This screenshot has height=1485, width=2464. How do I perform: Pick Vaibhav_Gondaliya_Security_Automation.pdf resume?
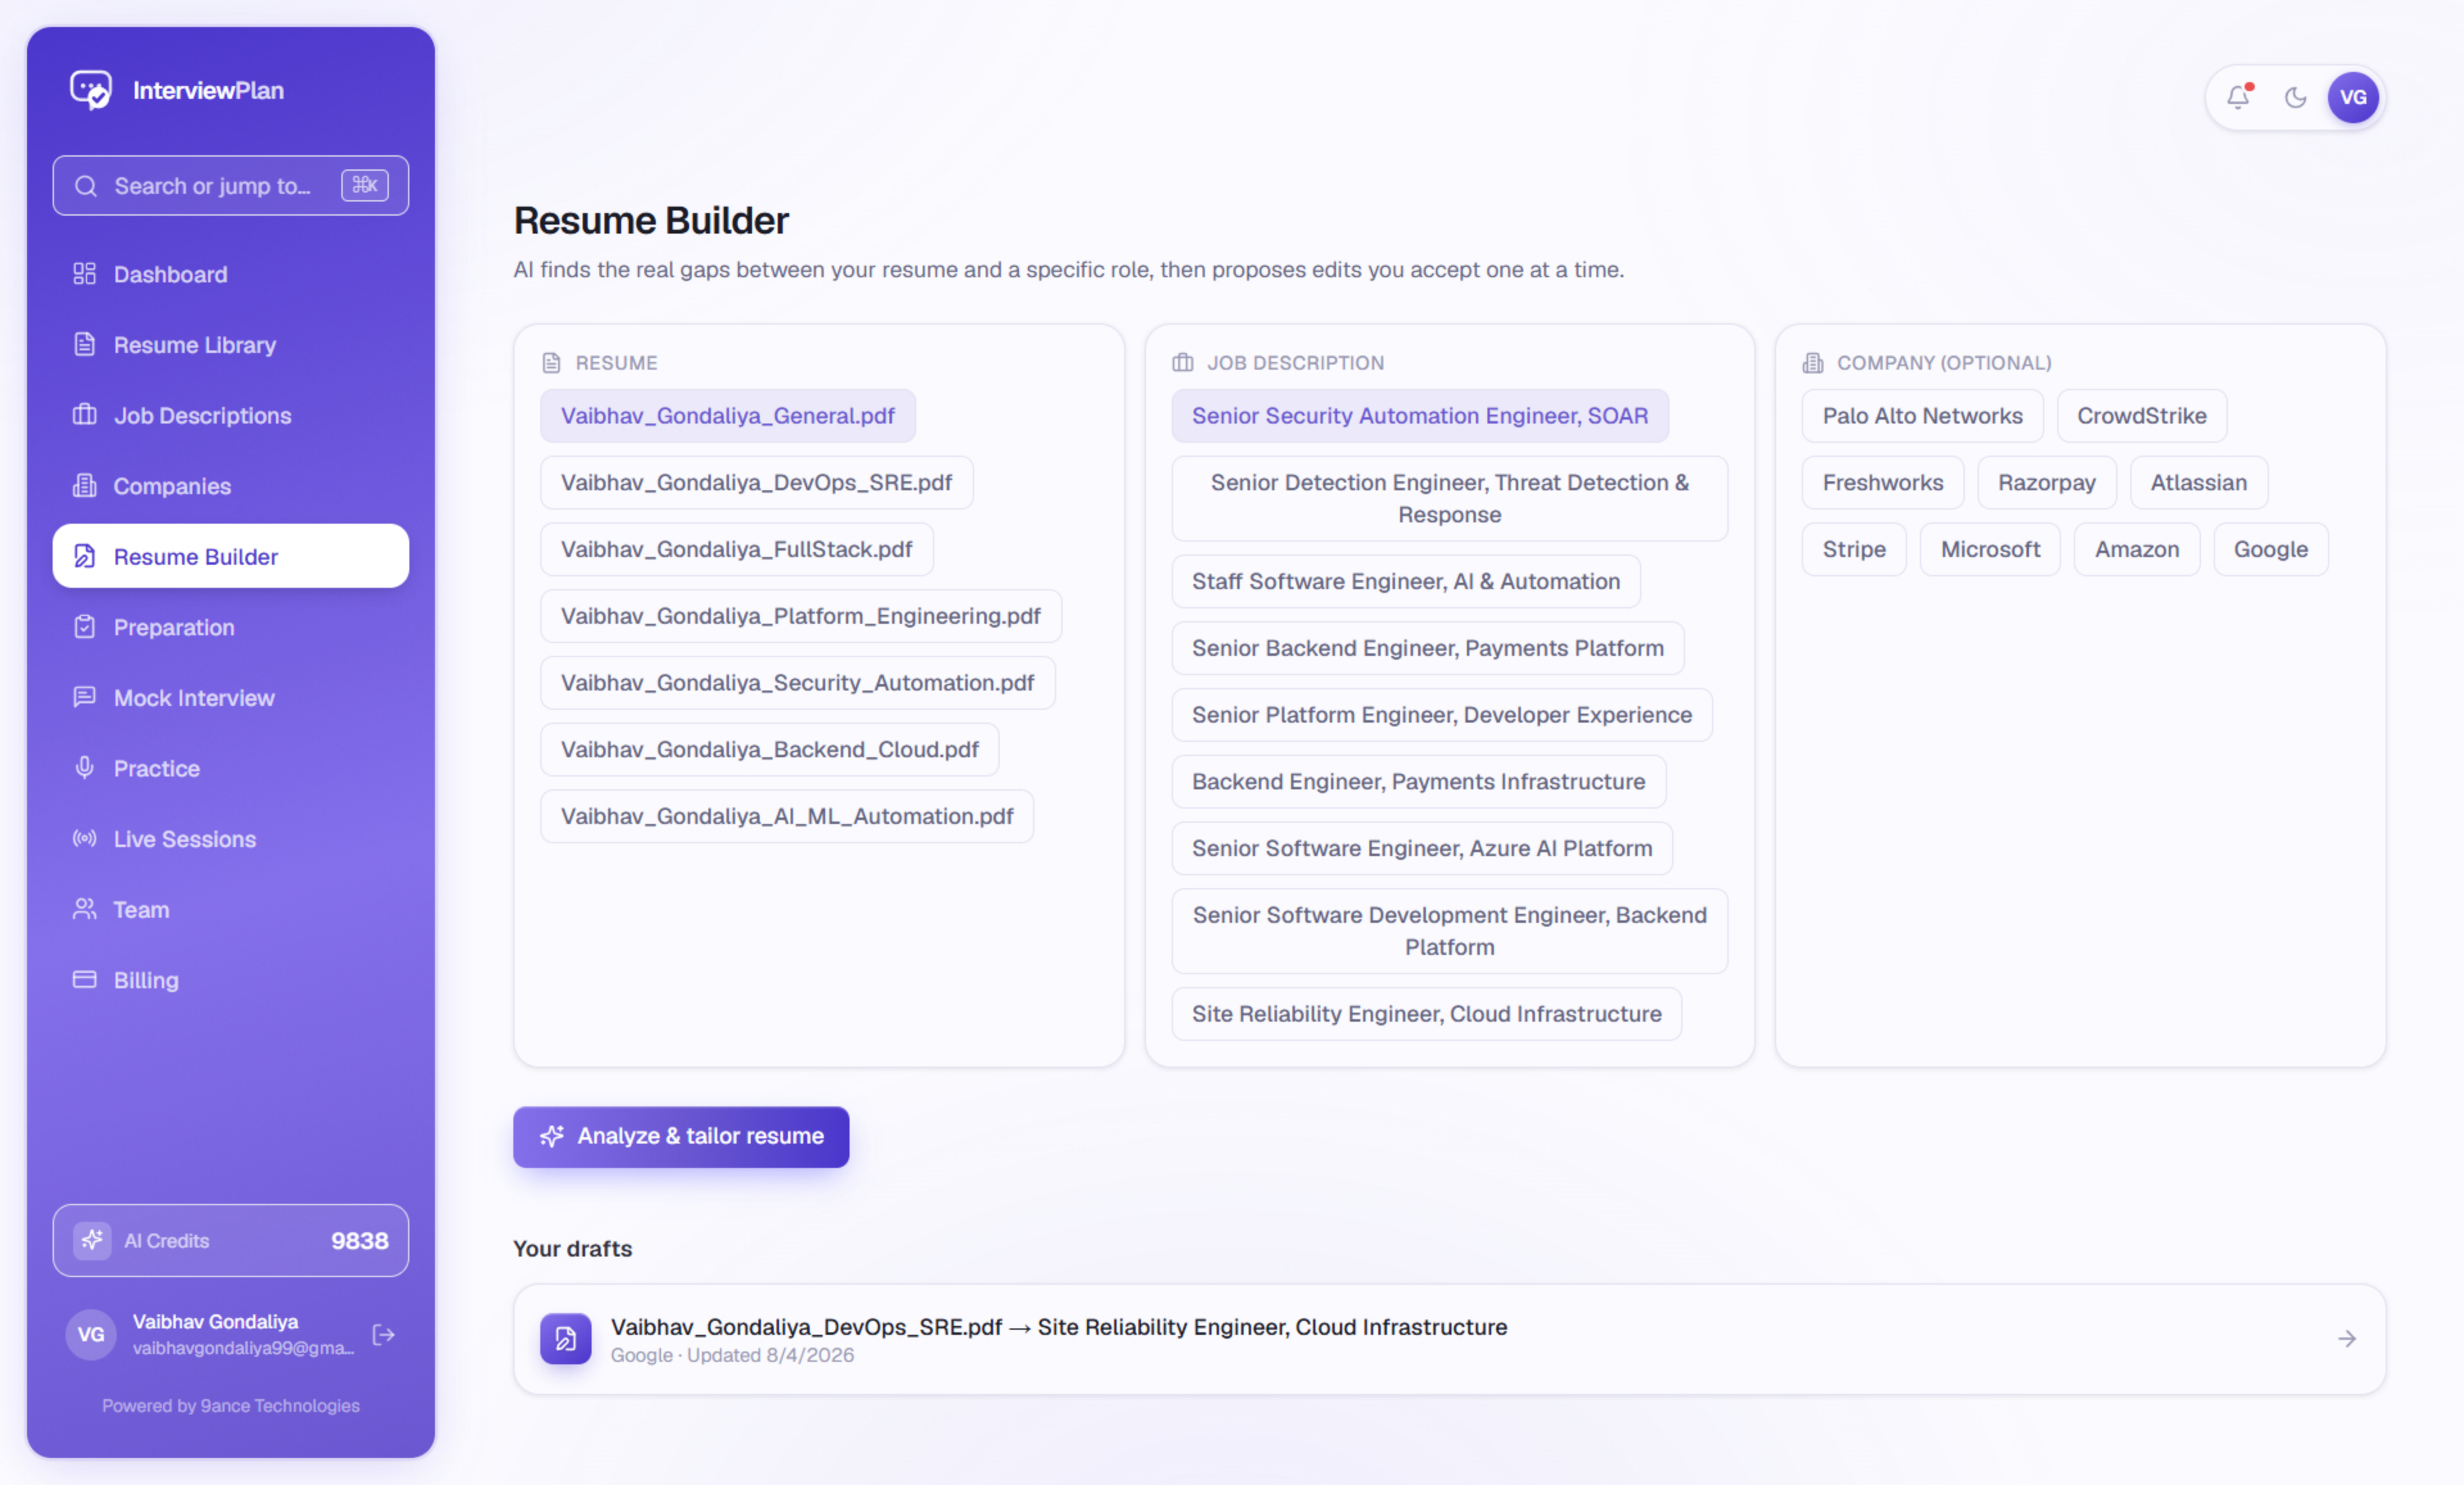click(797, 683)
